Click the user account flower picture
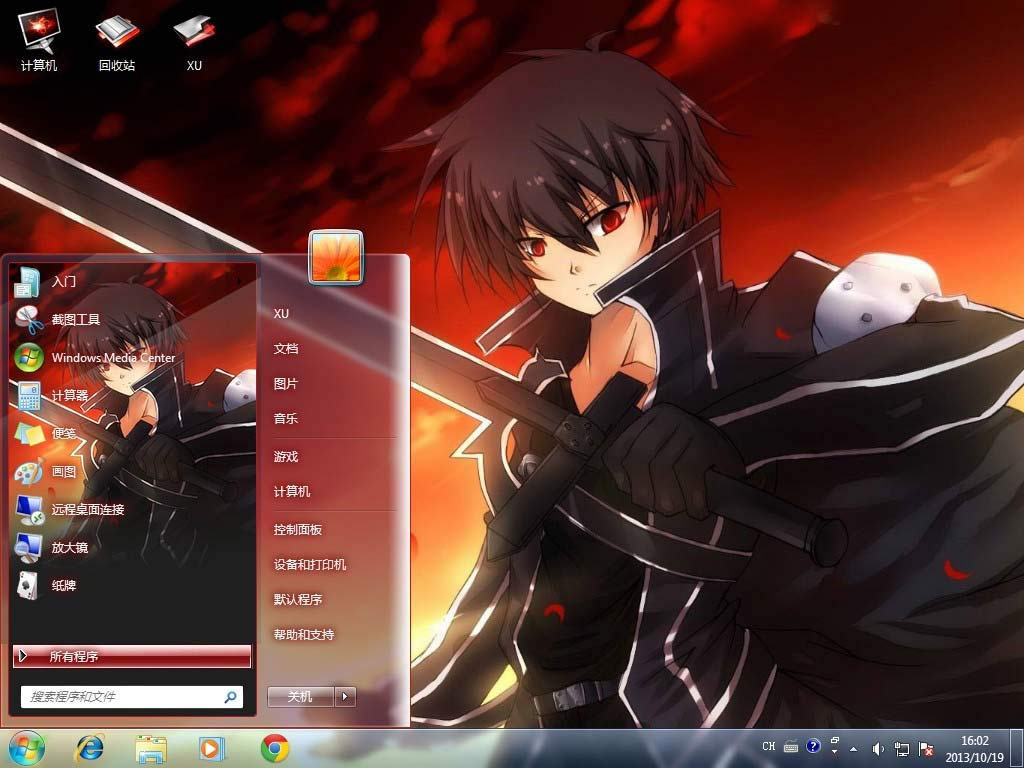The height and width of the screenshot is (768, 1024). point(336,256)
